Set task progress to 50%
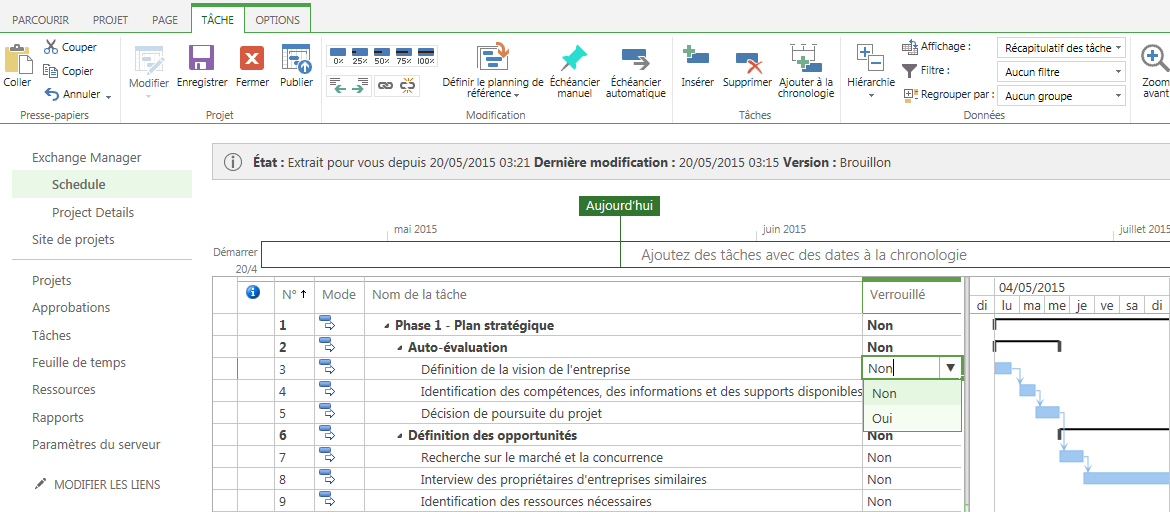 click(x=382, y=55)
